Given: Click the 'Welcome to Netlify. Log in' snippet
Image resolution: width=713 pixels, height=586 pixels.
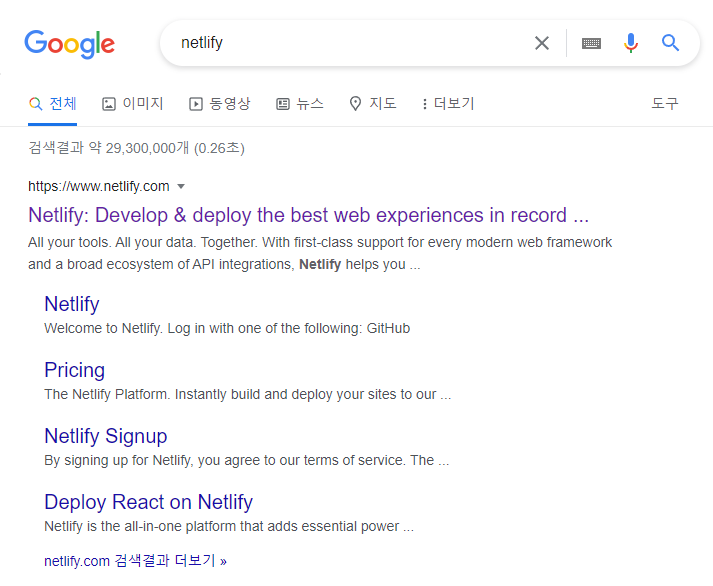Looking at the screenshot, I should [x=227, y=328].
